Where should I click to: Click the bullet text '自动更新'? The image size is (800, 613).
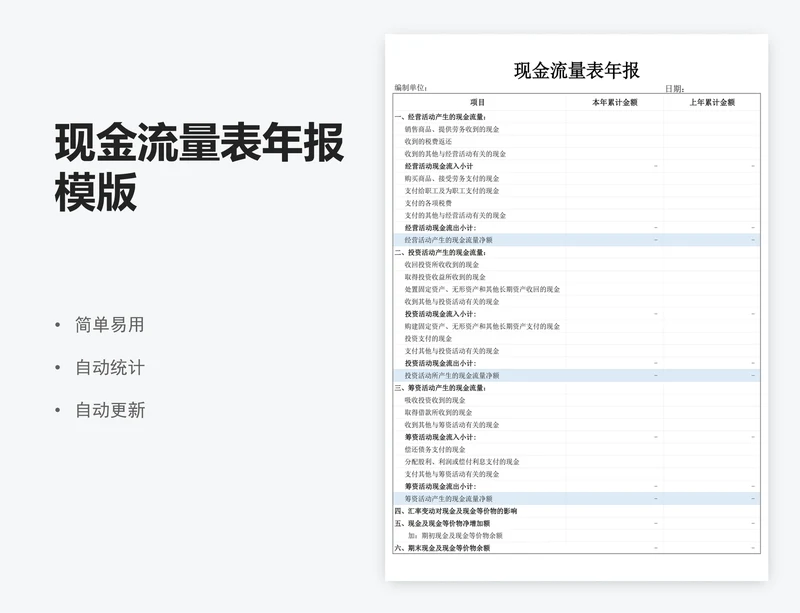pyautogui.click(x=110, y=410)
